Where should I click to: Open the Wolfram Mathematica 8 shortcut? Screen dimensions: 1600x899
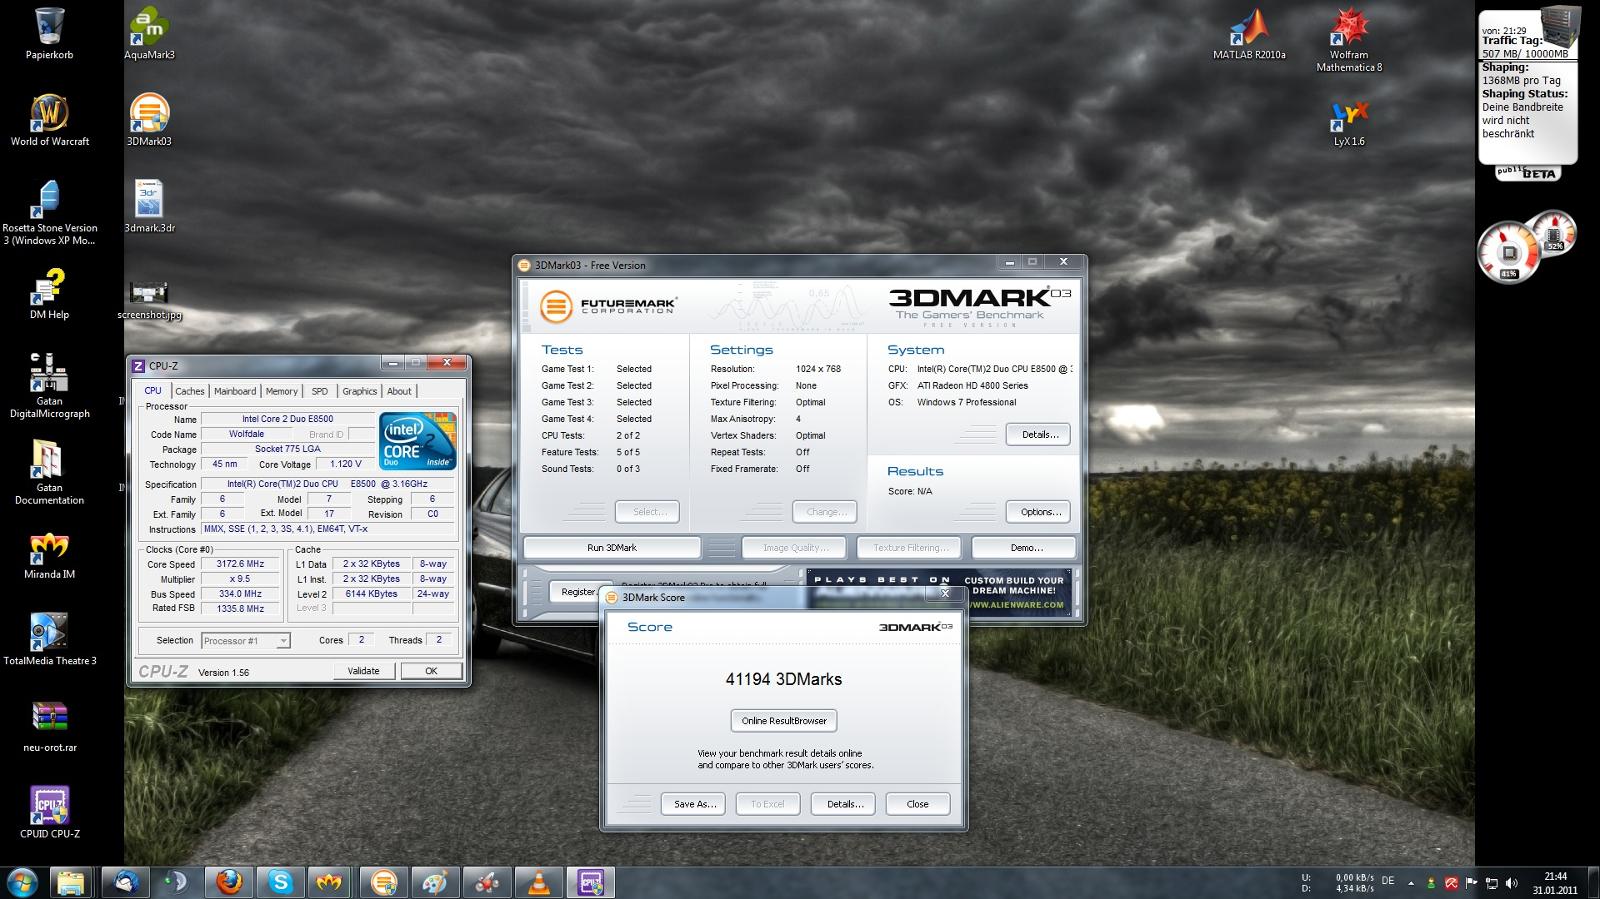1349,40
